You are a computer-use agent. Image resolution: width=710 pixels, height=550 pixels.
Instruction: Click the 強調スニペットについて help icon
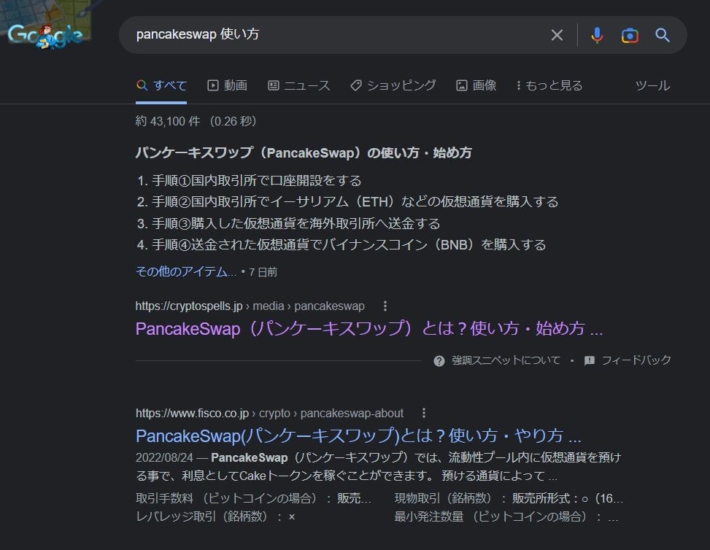click(439, 361)
